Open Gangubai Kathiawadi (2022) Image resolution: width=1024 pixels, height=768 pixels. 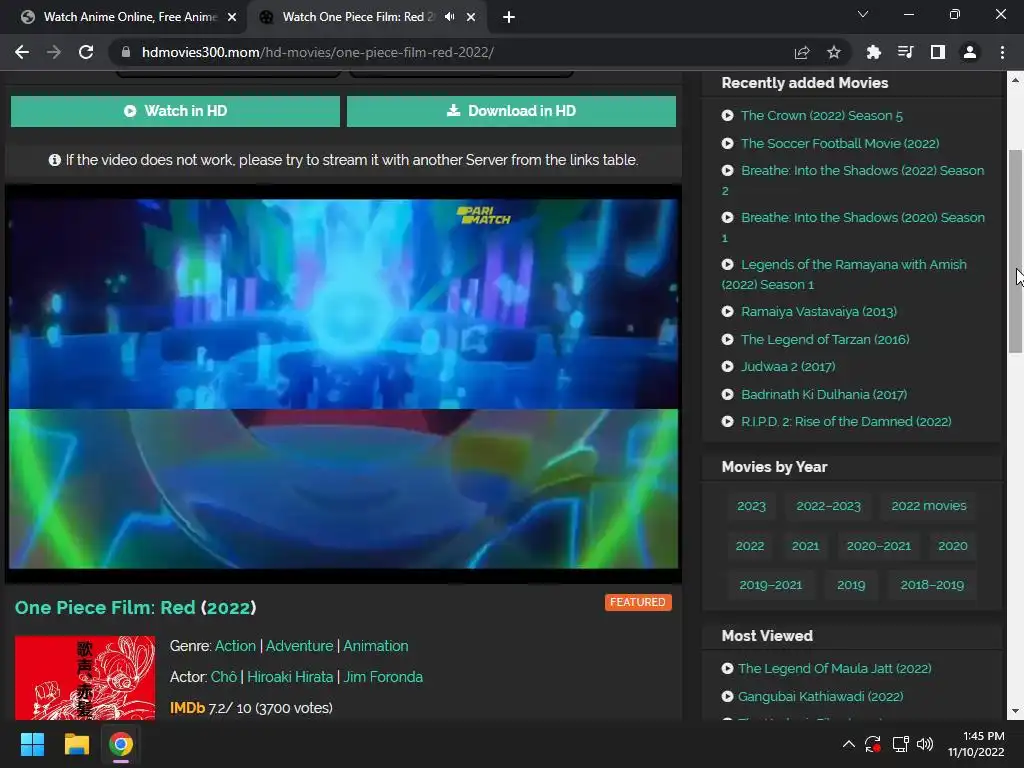(820, 697)
